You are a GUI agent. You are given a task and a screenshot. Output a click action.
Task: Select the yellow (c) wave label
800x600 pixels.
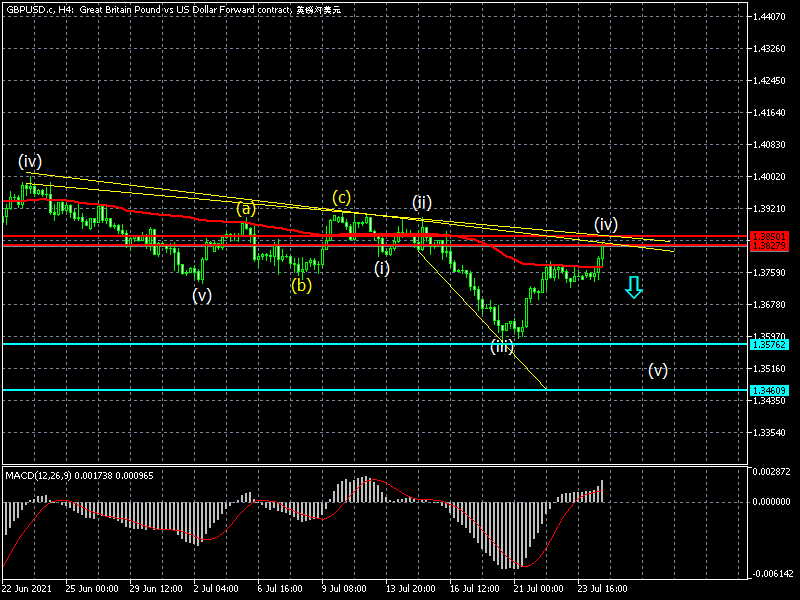click(342, 198)
